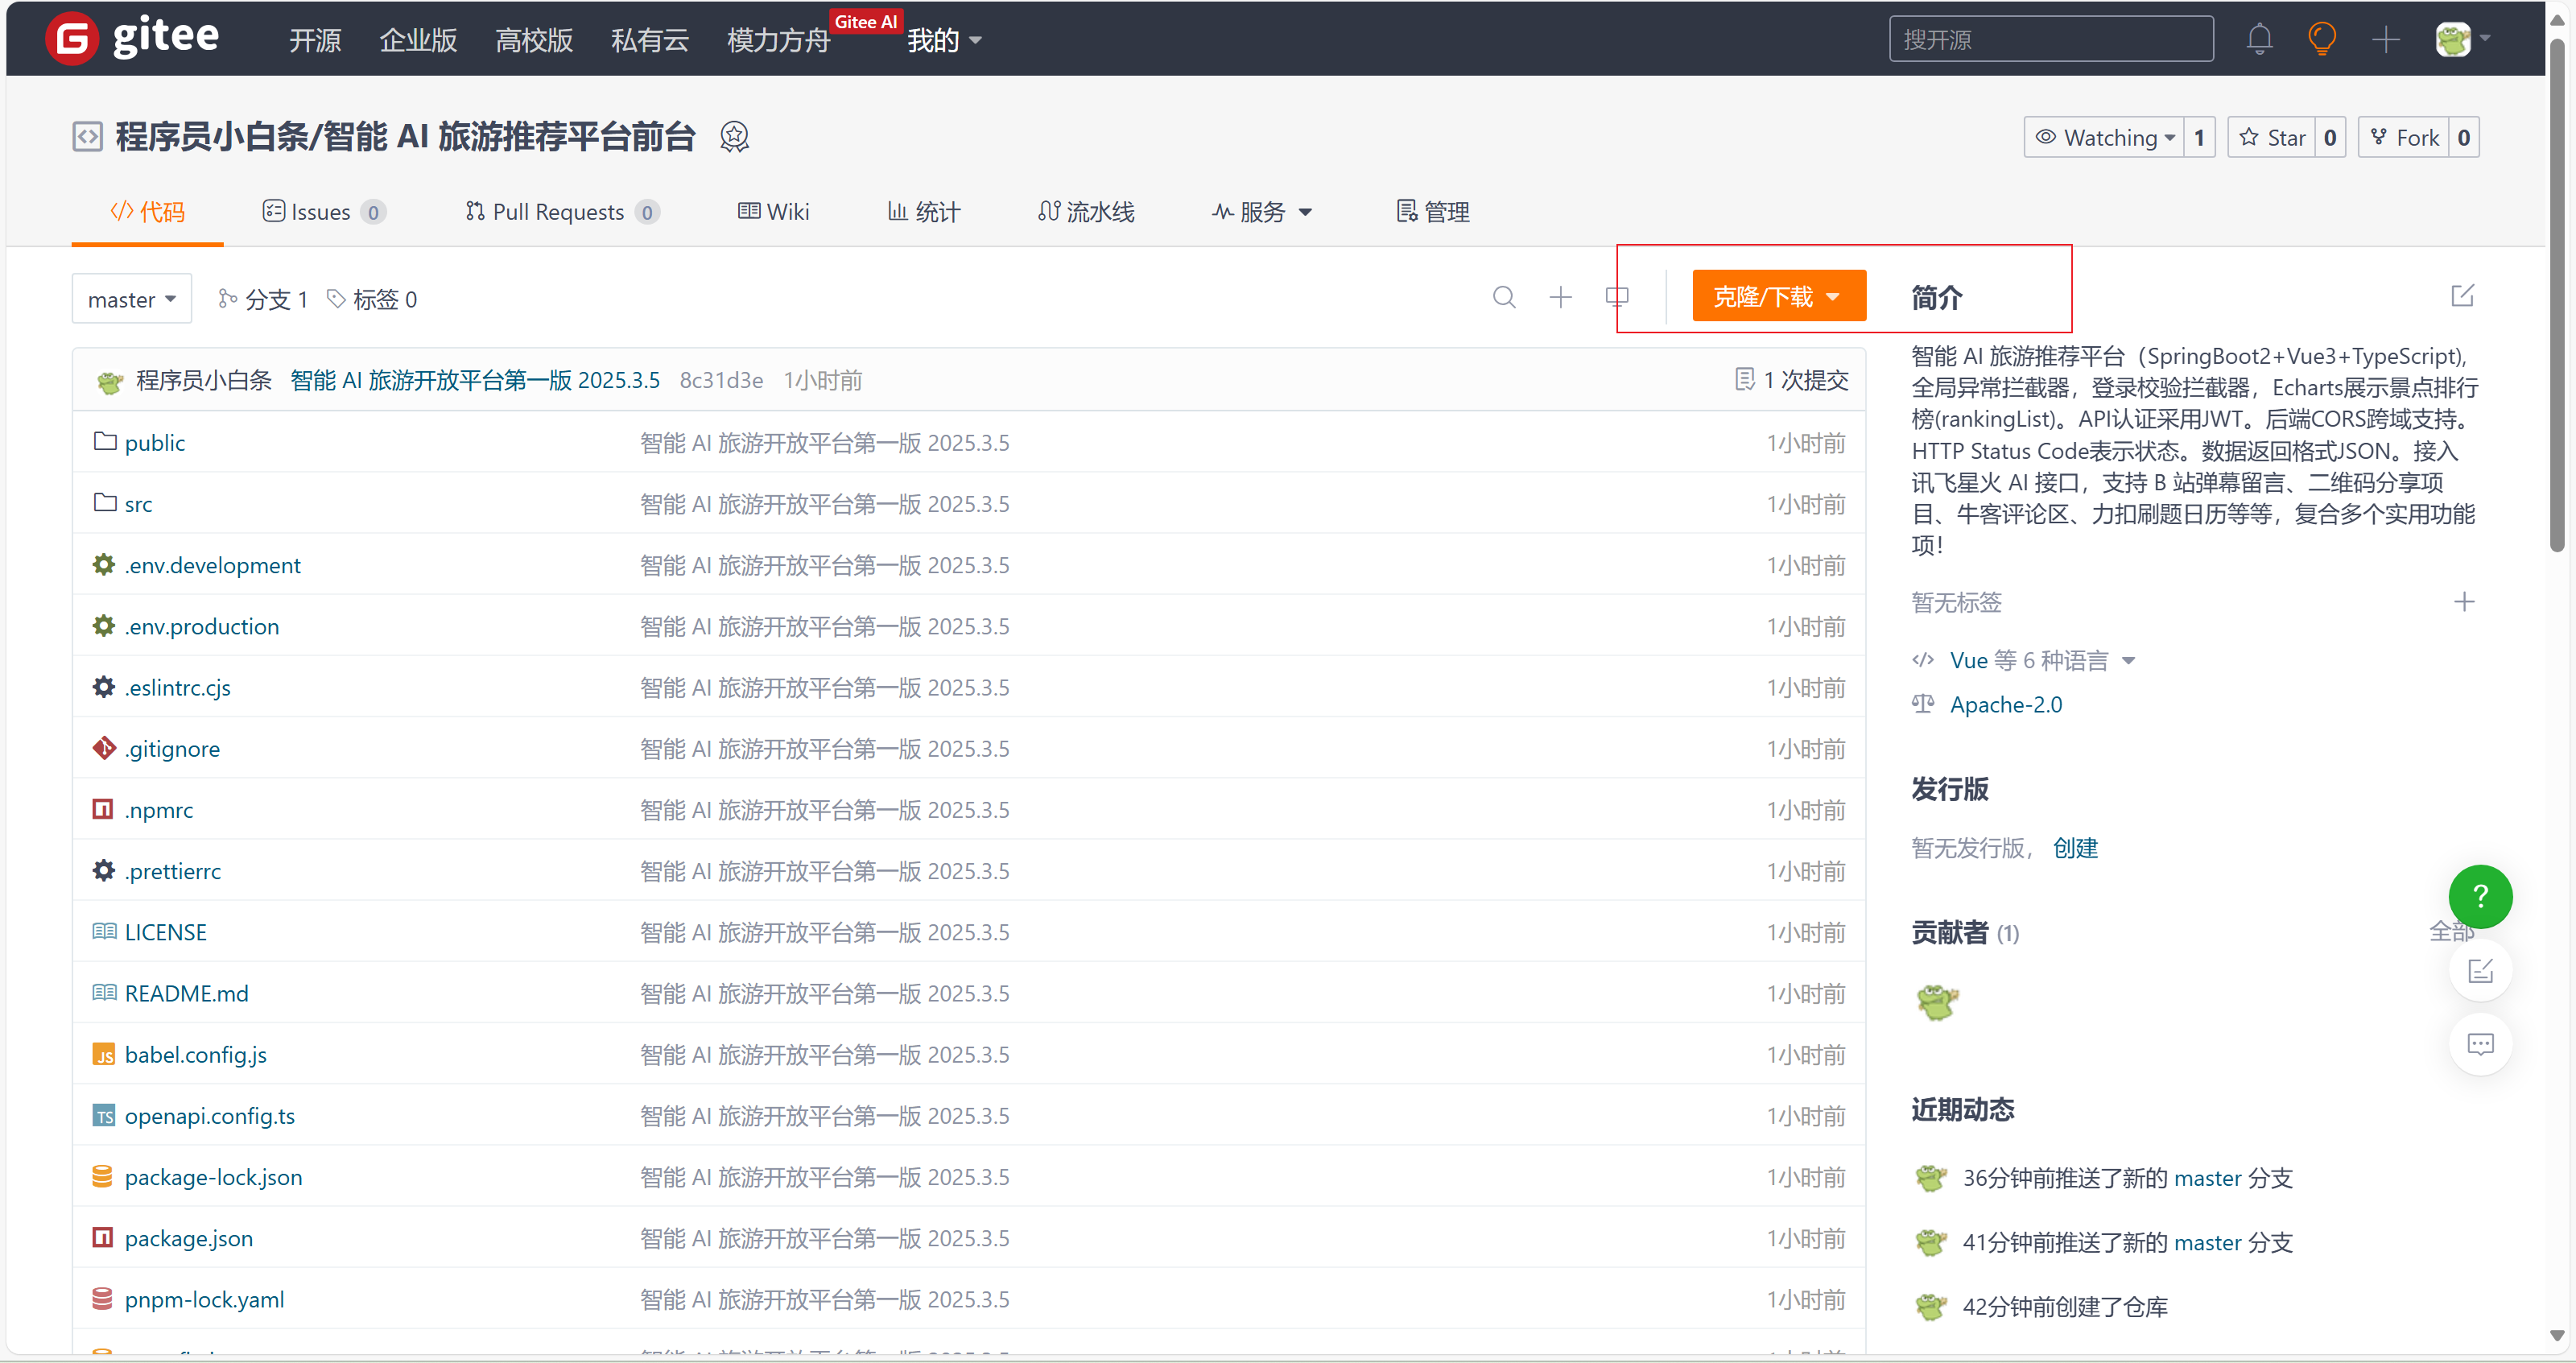
Task: Open the README.md file link
Action: 186,993
